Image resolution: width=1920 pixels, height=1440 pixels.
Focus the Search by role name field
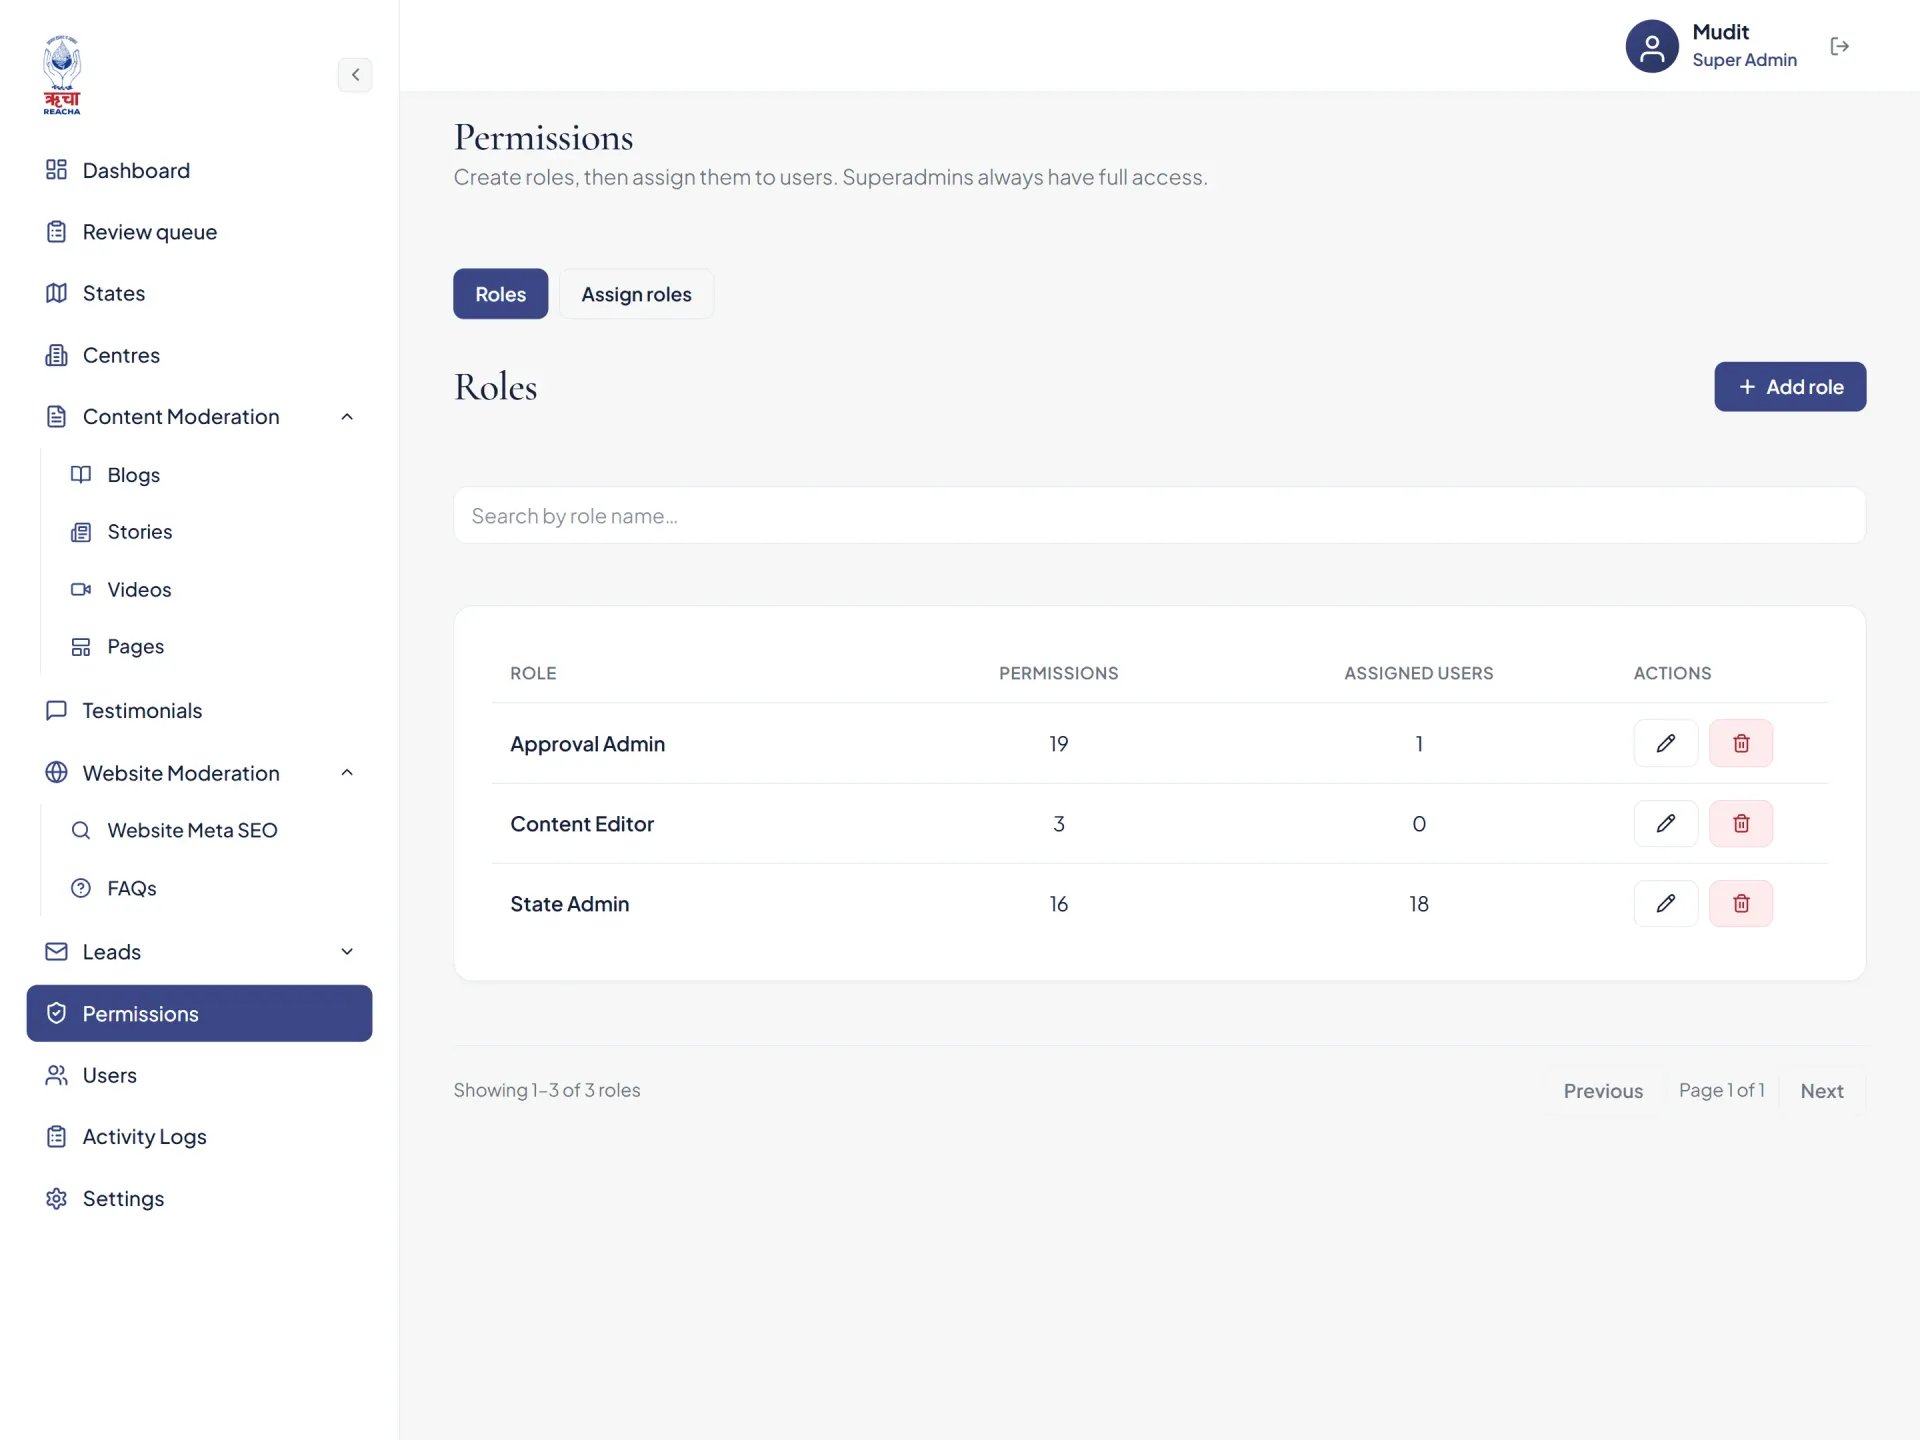[x=1159, y=515]
